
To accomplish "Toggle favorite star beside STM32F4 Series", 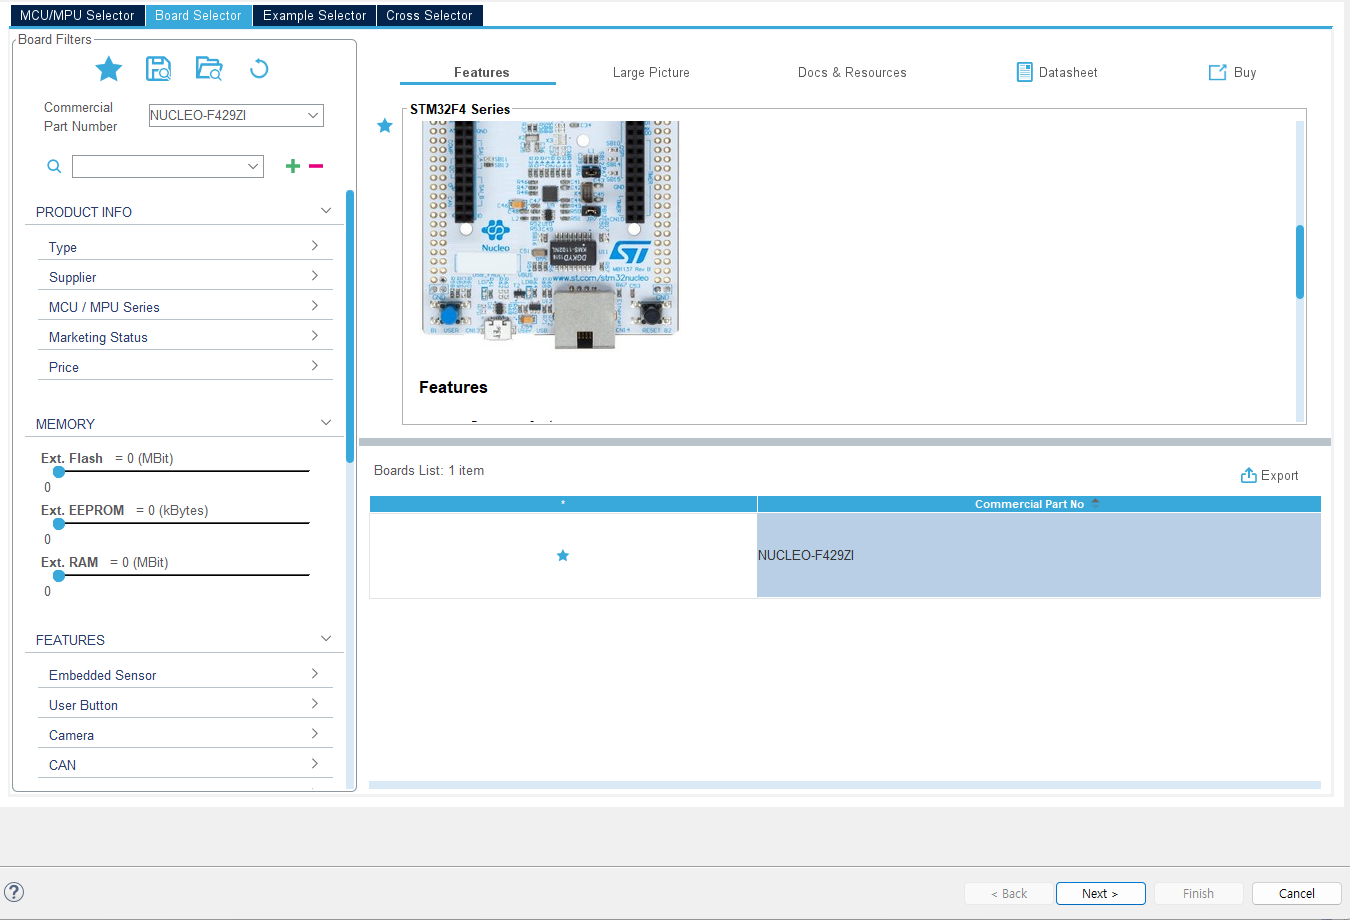I will pos(384,125).
